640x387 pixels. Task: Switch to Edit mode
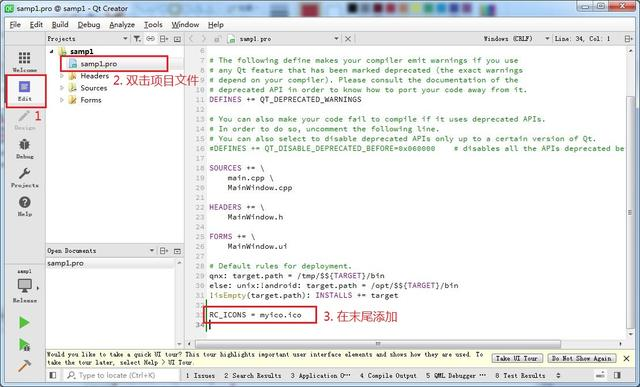click(24, 91)
